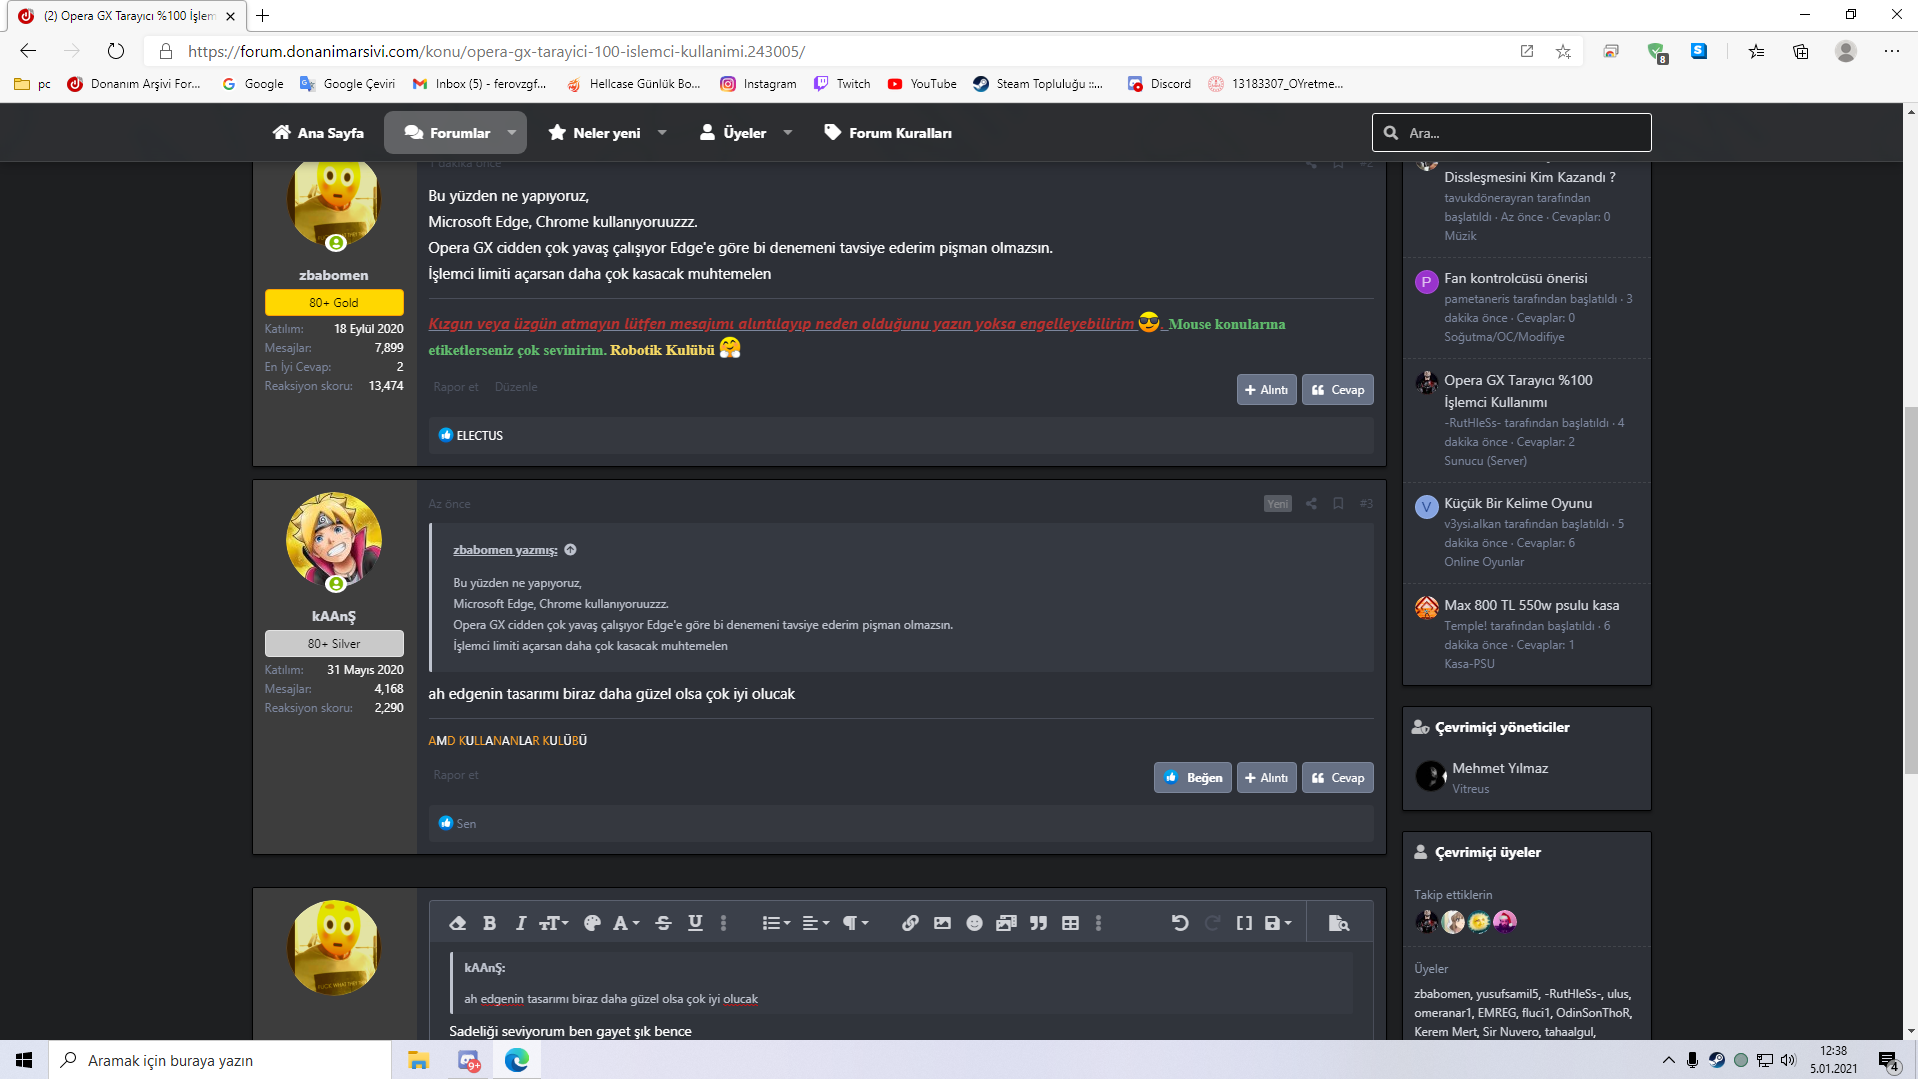Expand the quoted zbabomen post arrow
1918x1079 pixels.
(570, 550)
